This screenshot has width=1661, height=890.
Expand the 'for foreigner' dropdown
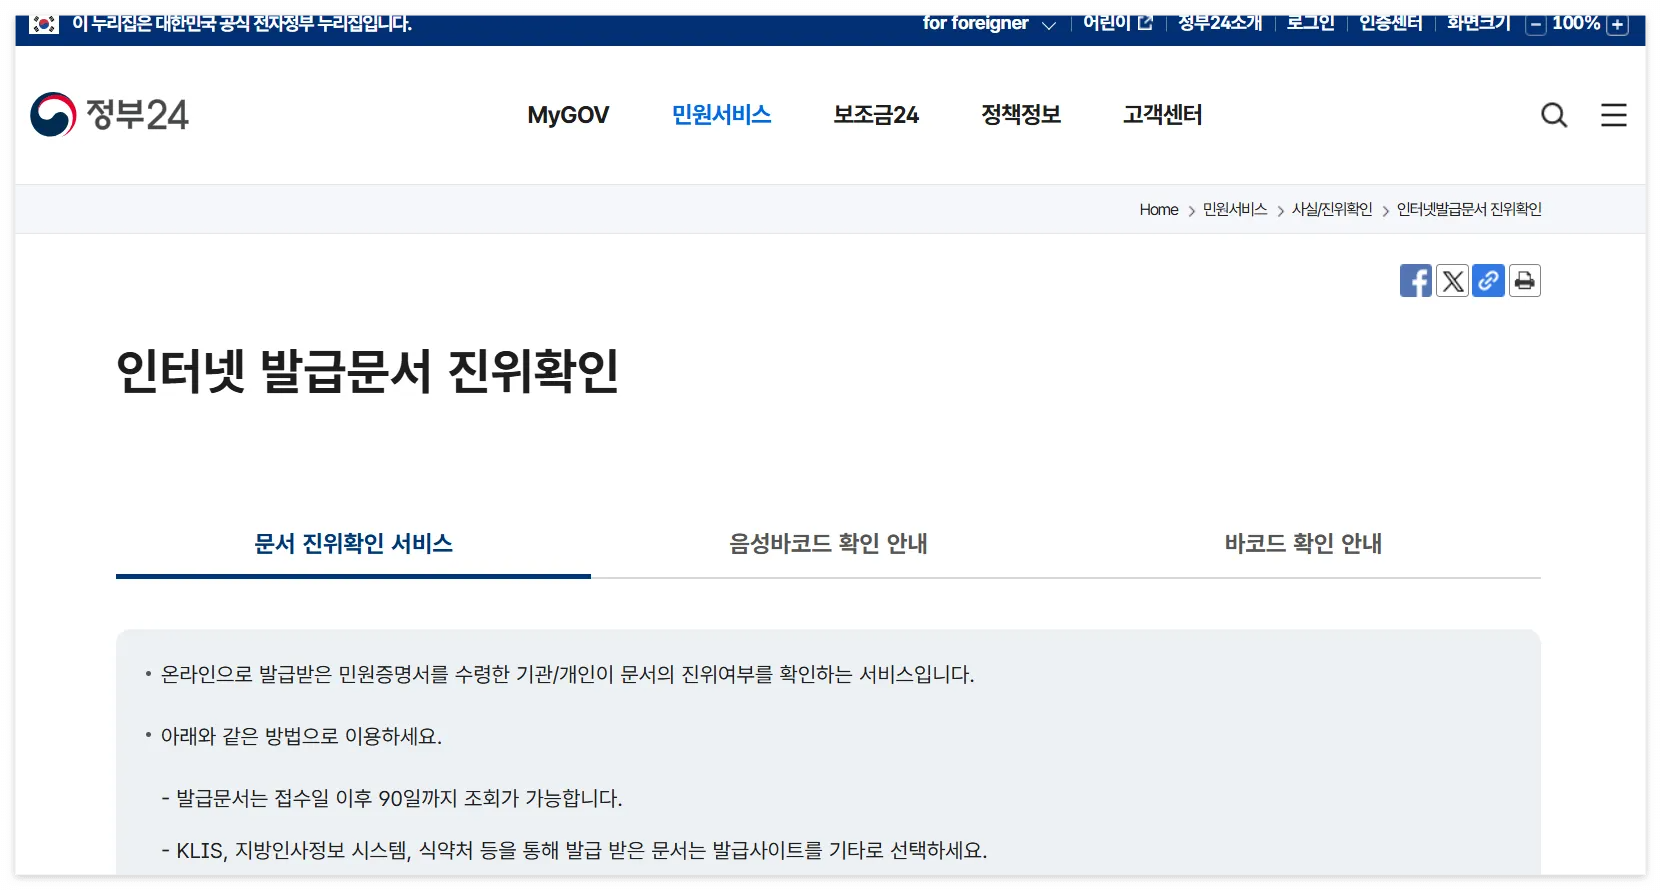pos(989,24)
